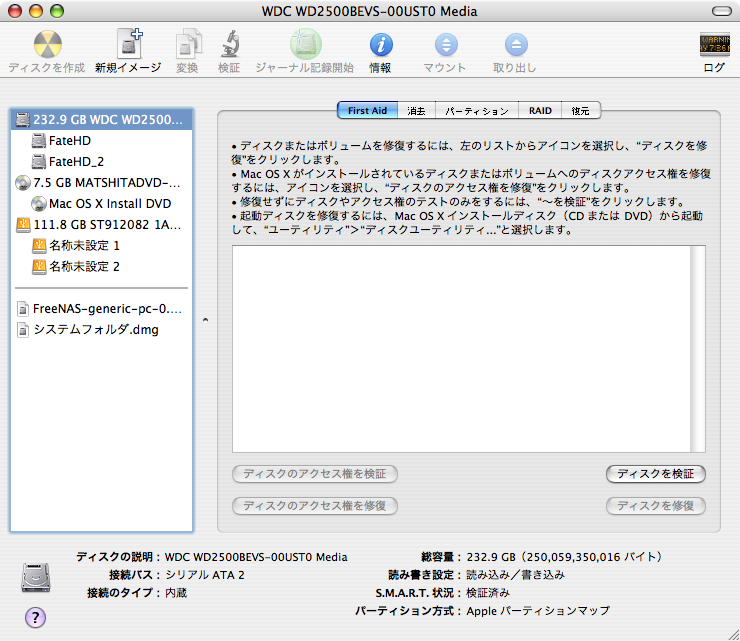Viewport: 740px width, 641px height.
Task: Click the sidebar splitter handle dot
Action: pos(205,320)
